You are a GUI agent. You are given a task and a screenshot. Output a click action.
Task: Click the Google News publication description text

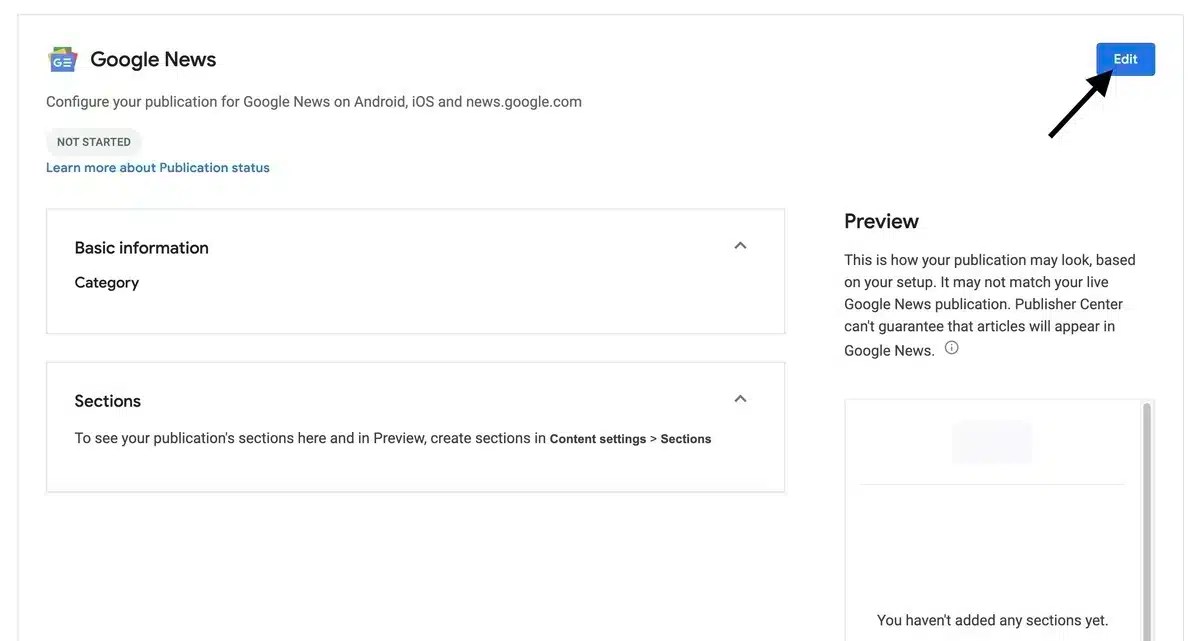click(x=313, y=100)
